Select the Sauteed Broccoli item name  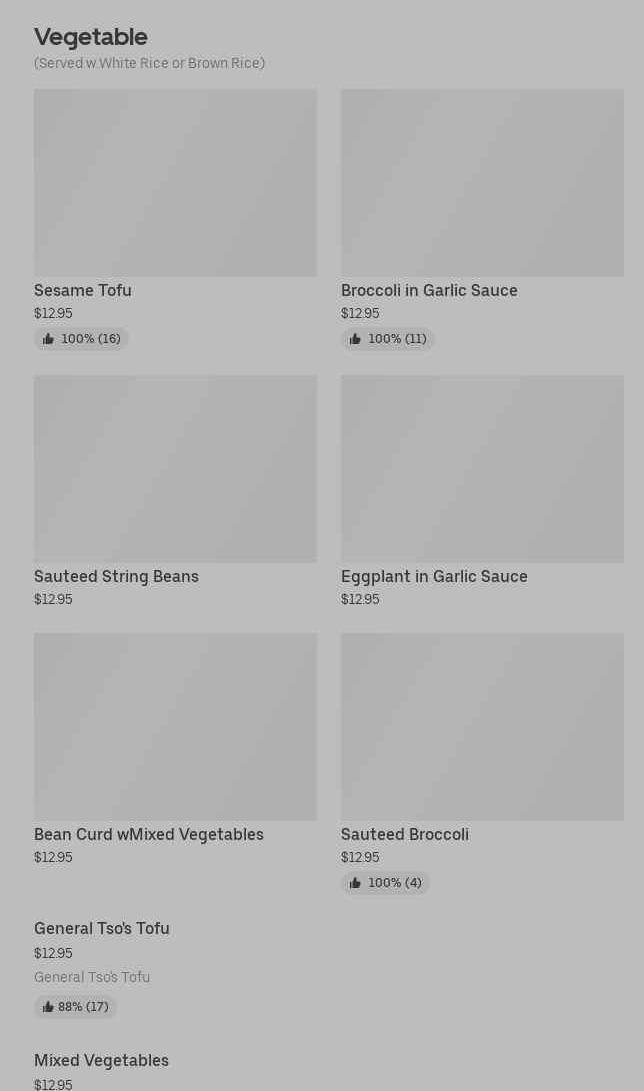(x=405, y=835)
